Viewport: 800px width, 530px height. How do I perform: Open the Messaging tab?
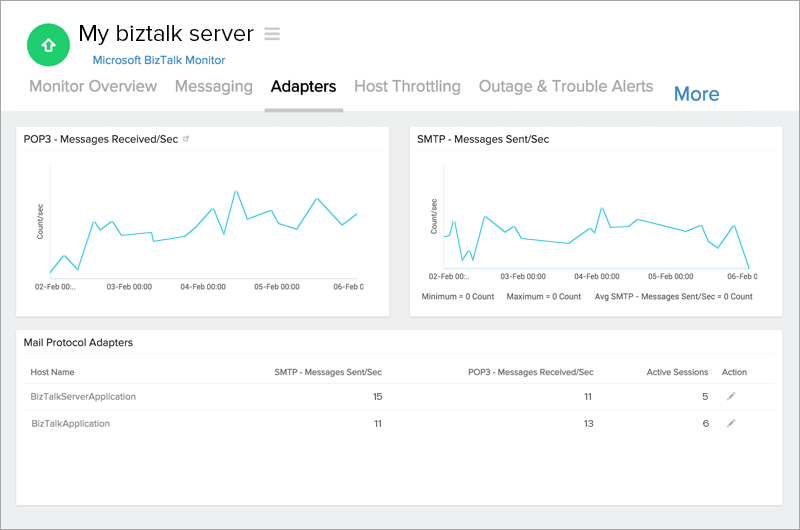(x=213, y=86)
